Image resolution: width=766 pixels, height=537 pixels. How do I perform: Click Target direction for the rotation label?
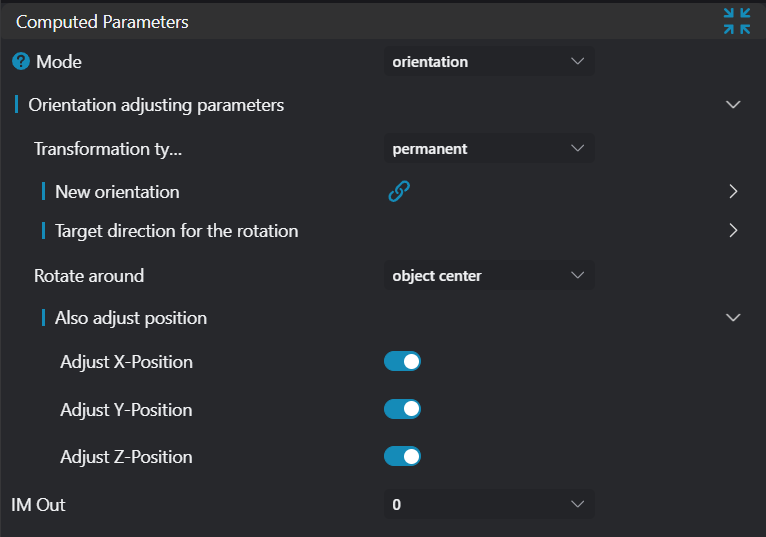point(176,231)
